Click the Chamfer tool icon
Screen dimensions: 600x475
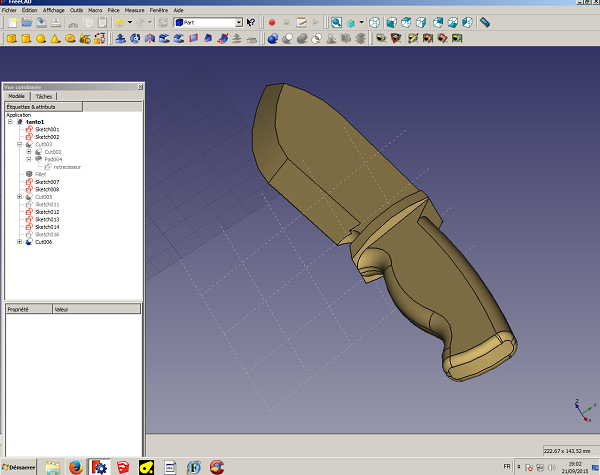click(179, 38)
